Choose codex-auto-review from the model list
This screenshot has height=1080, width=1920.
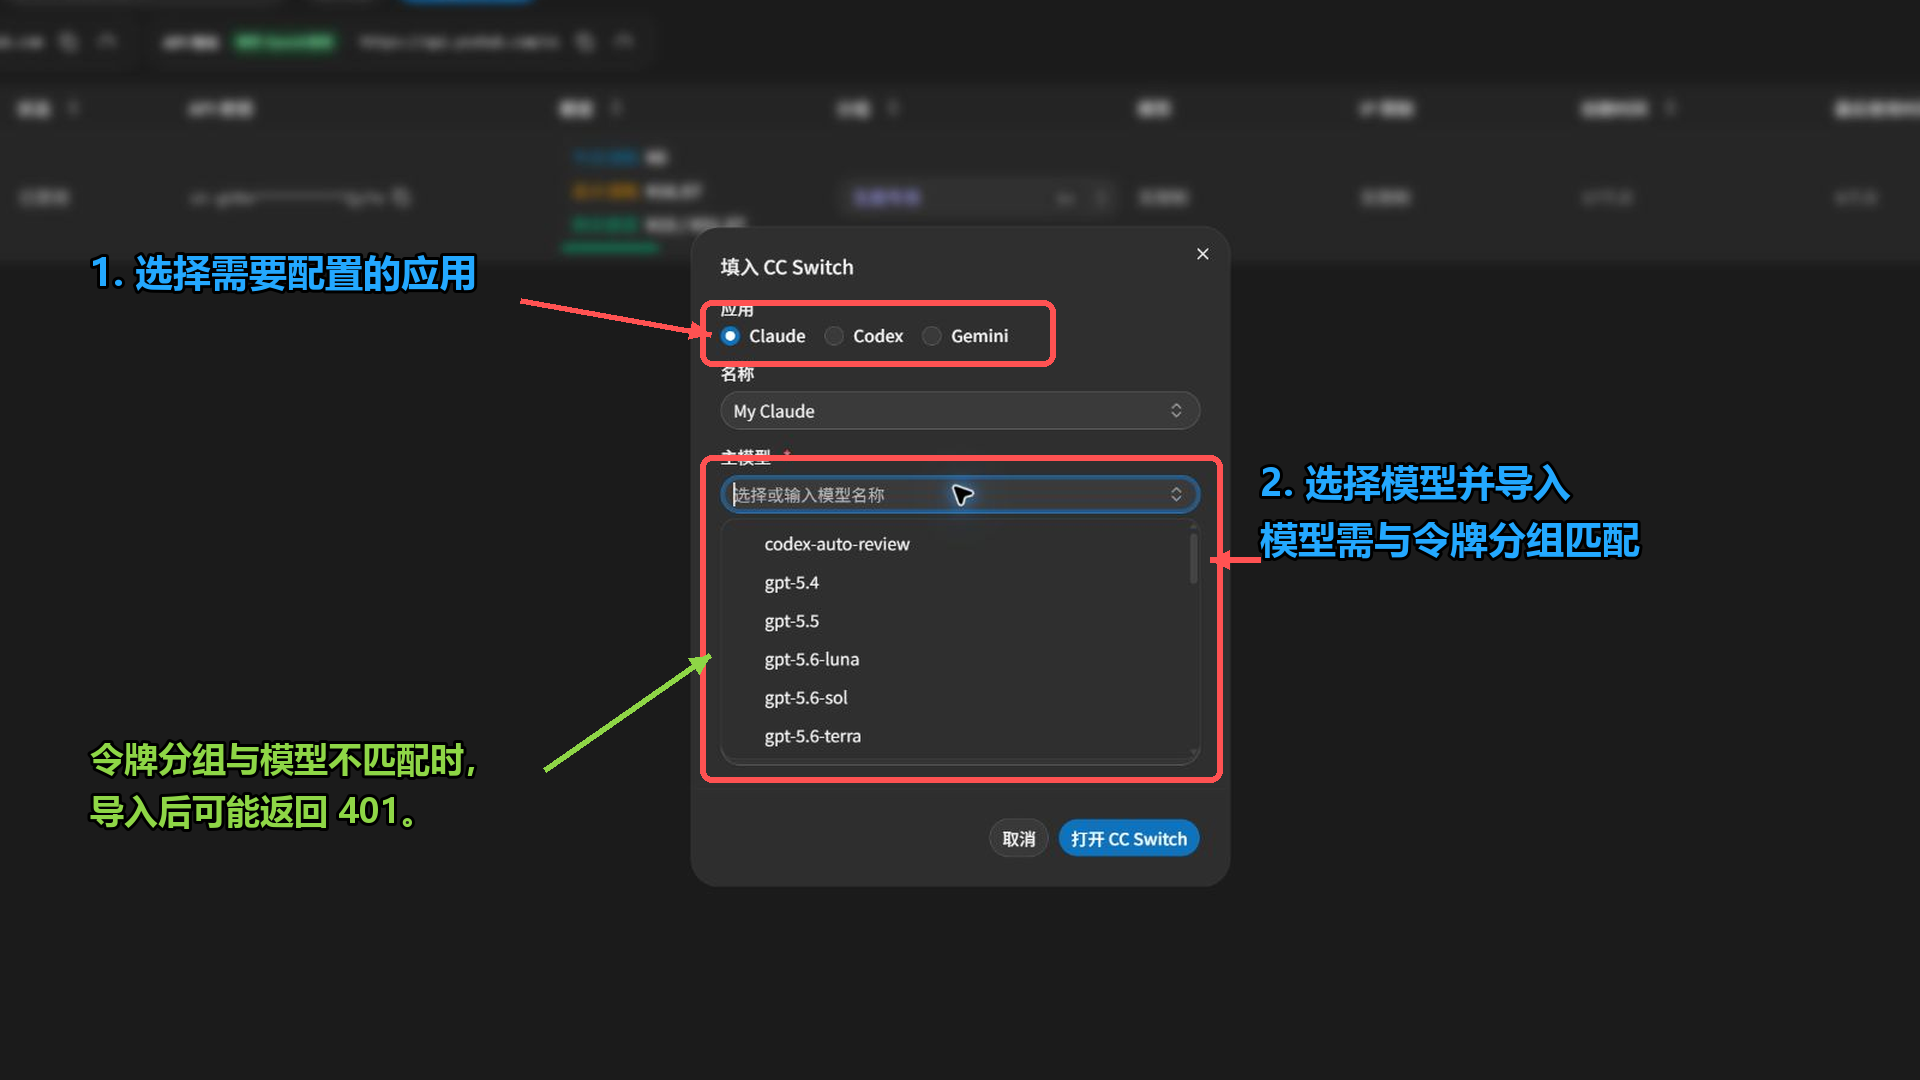tap(960, 544)
